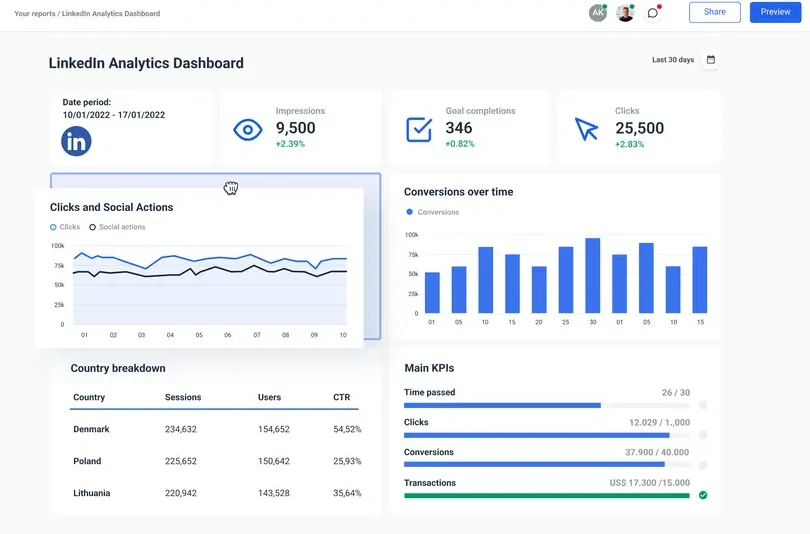The width and height of the screenshot is (810, 534).
Task: Click the first conversions bar at 01
Action: [432, 292]
